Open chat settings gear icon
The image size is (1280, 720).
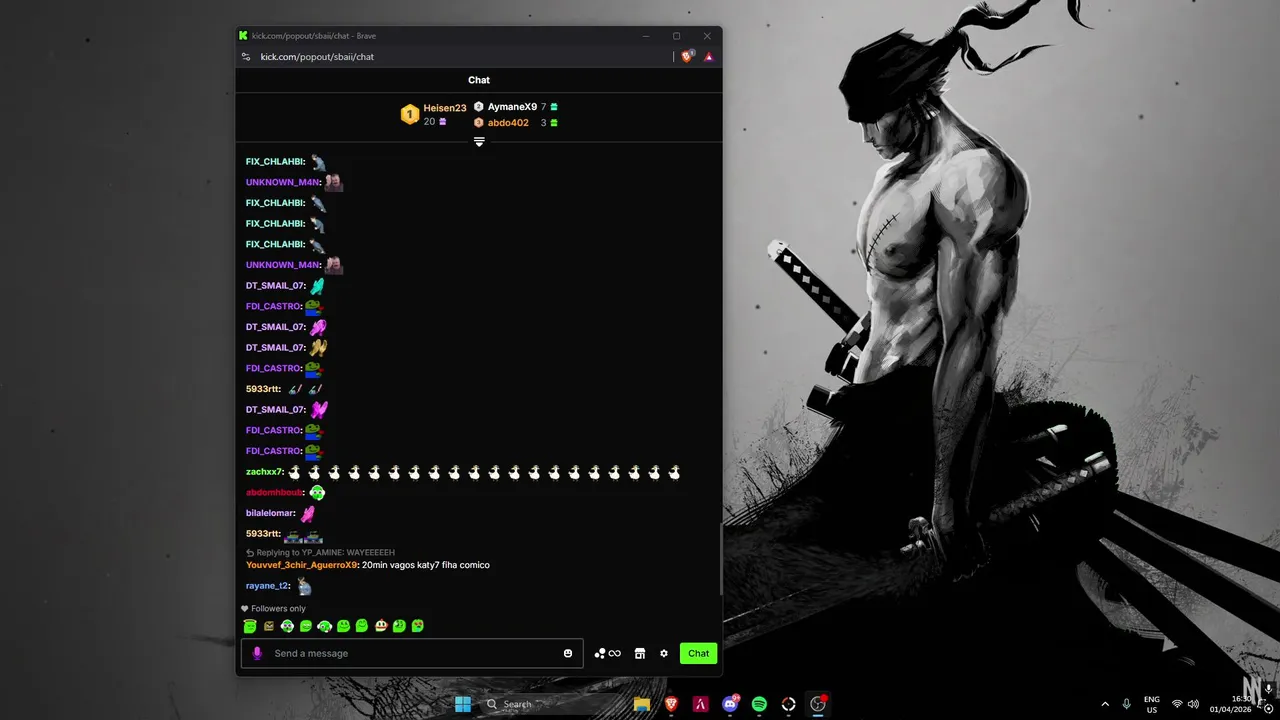[x=664, y=653]
